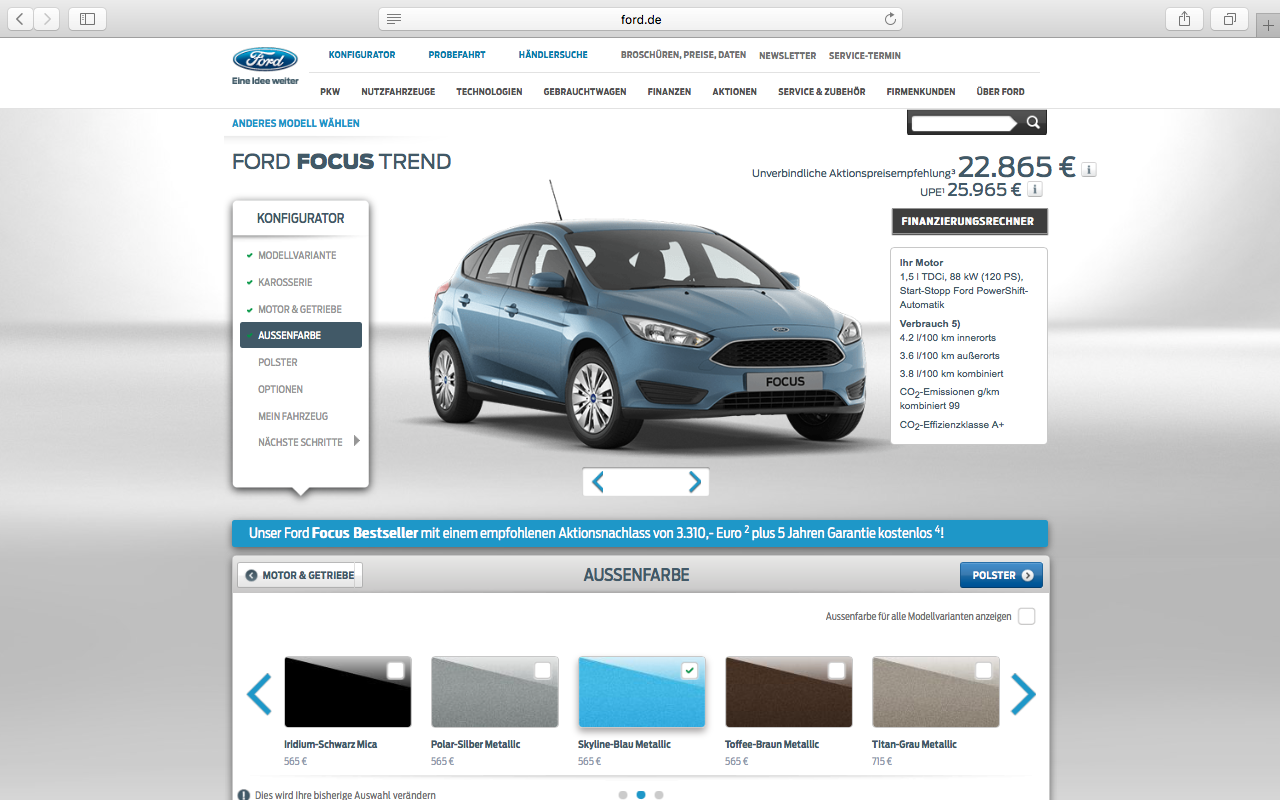The width and height of the screenshot is (1280, 800).
Task: Select the third colour page dot
Action: [x=659, y=795]
